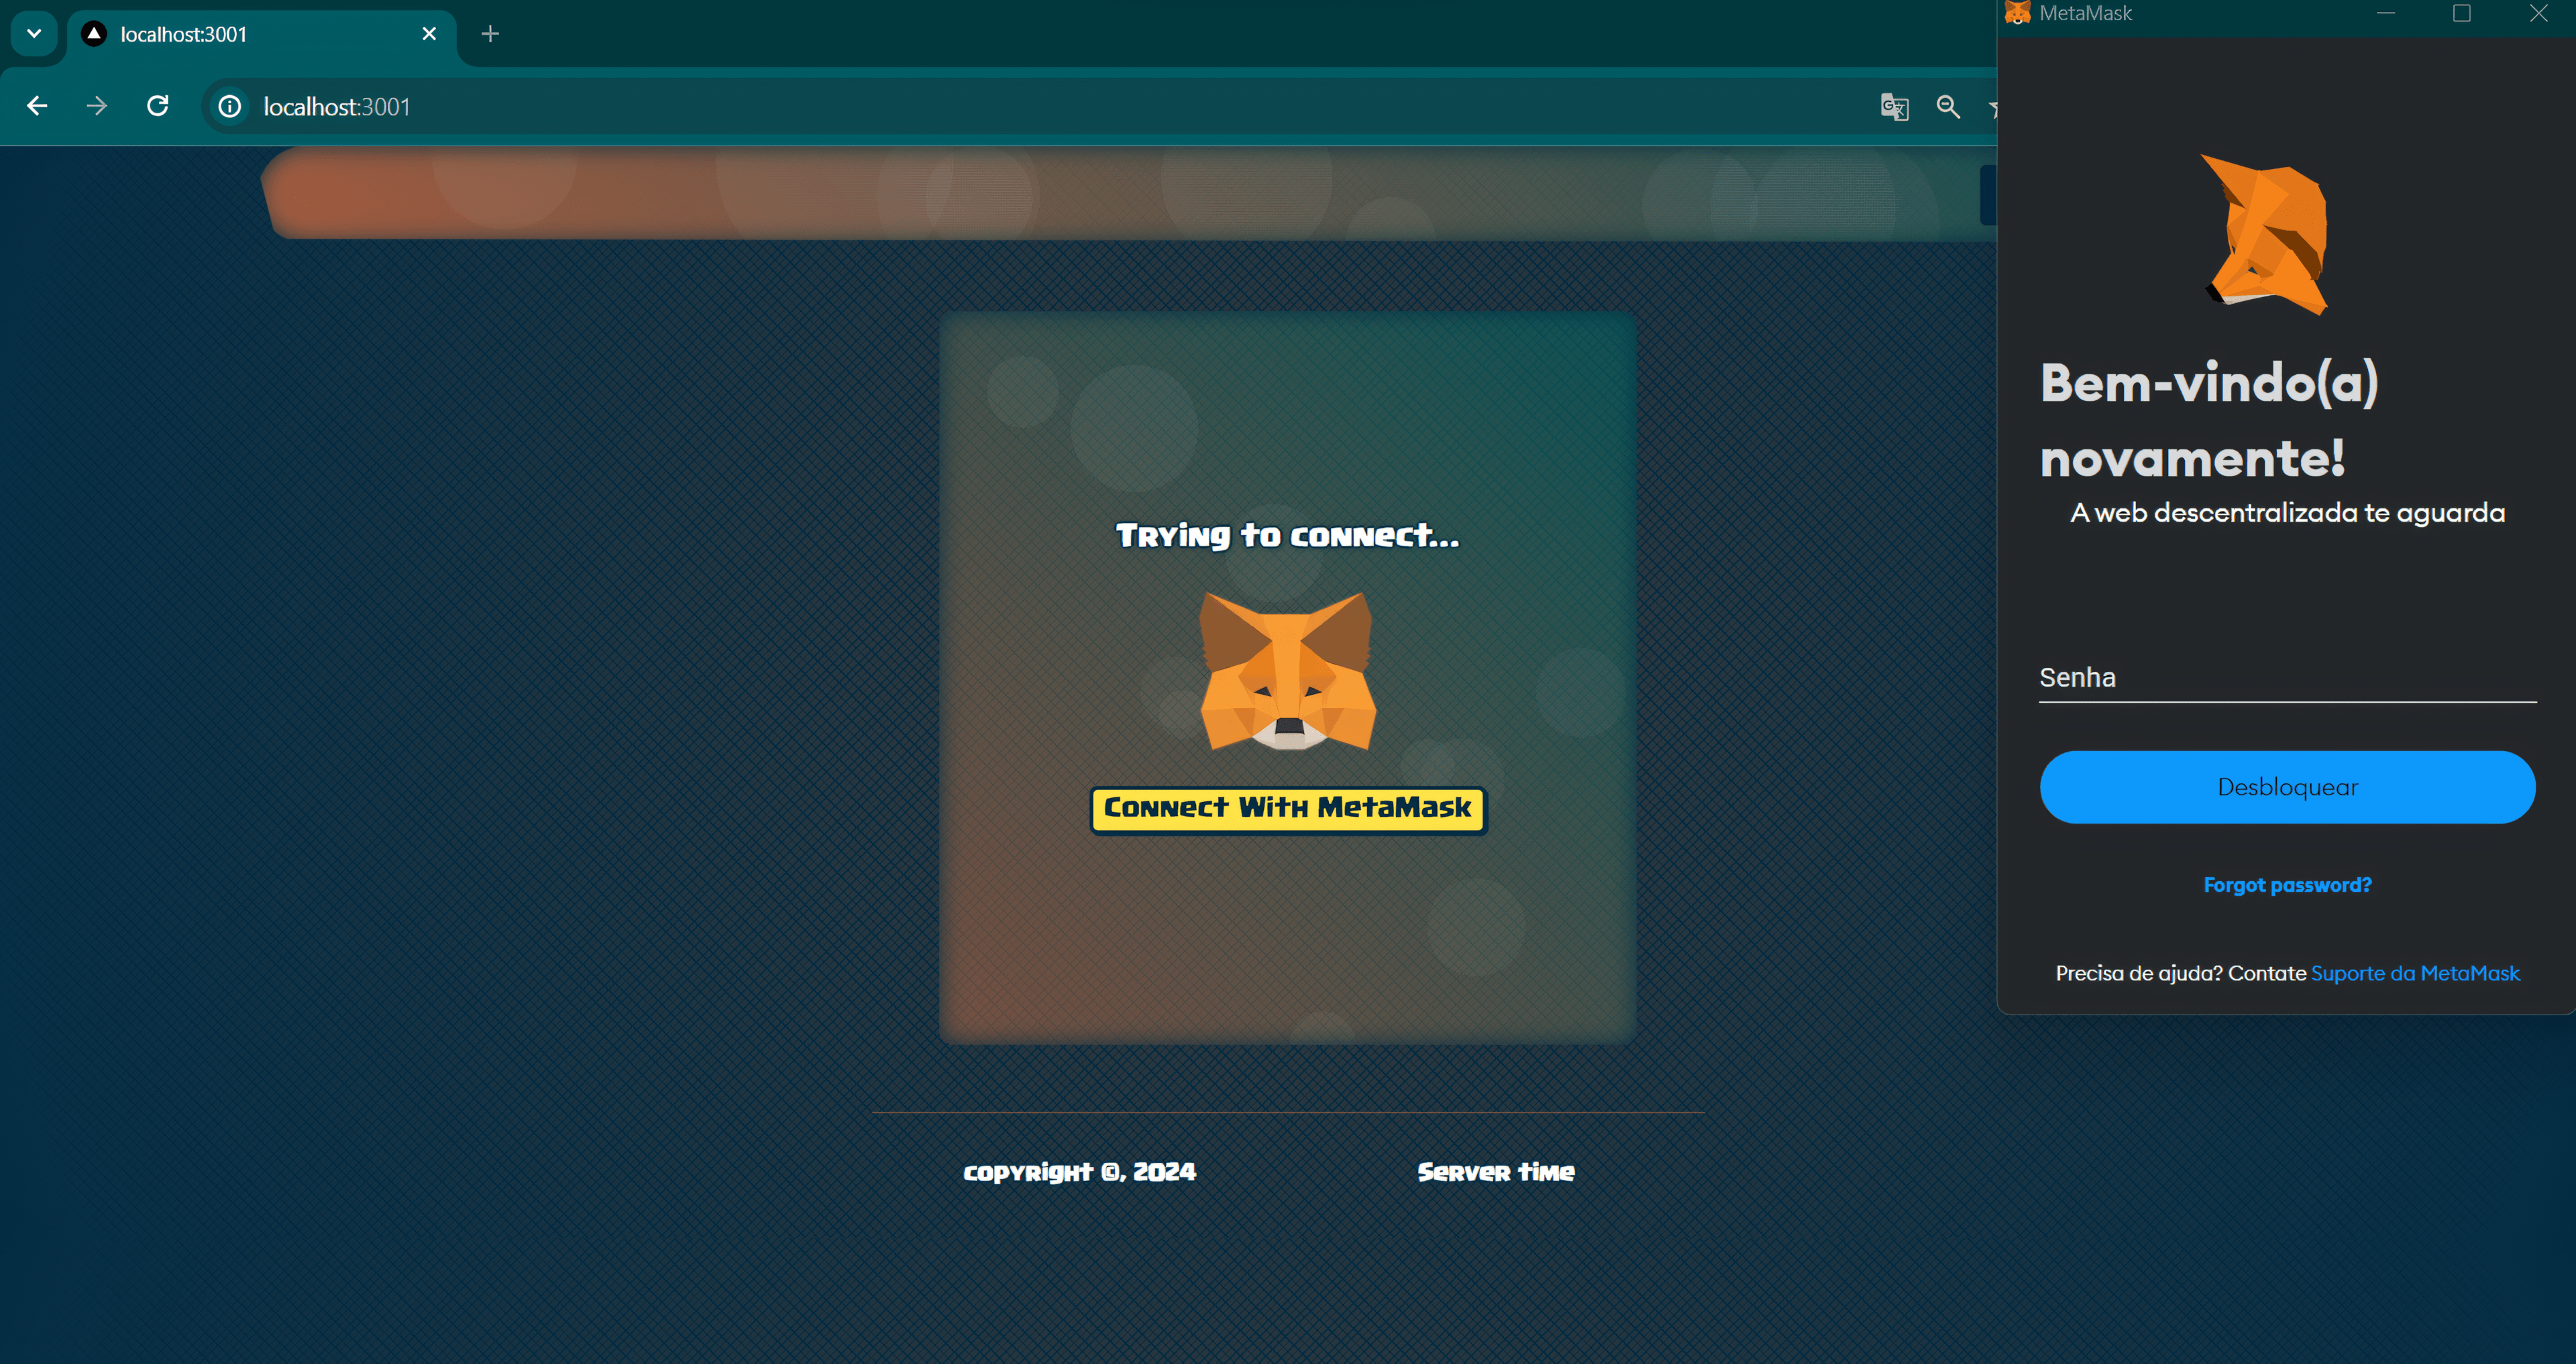
Task: Click the browser forward arrow
Action: click(x=97, y=106)
